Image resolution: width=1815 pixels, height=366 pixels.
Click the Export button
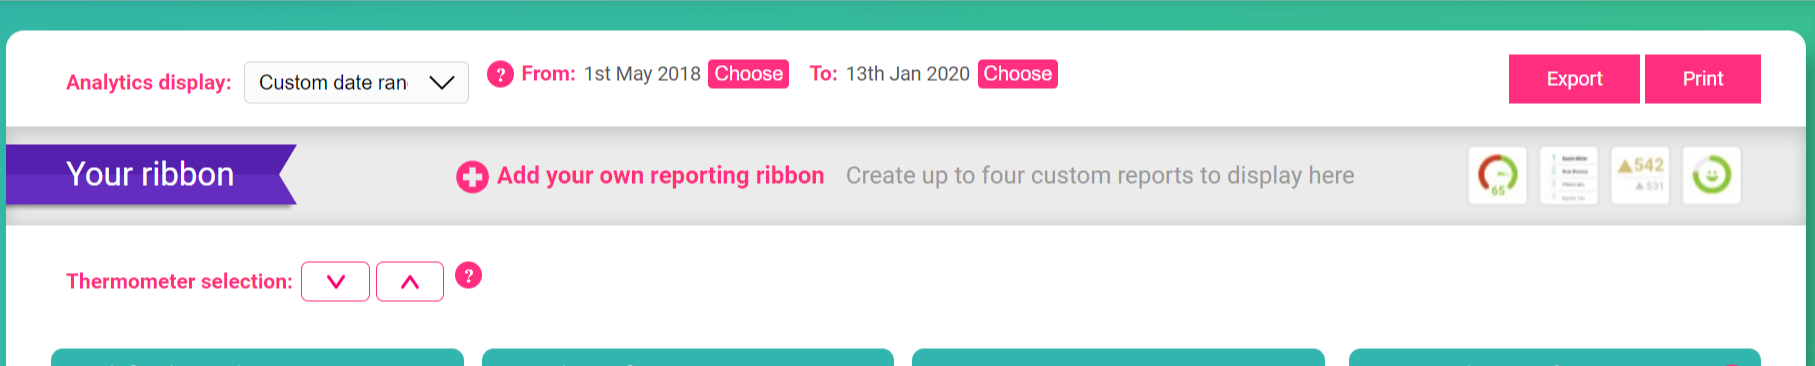click(x=1574, y=79)
